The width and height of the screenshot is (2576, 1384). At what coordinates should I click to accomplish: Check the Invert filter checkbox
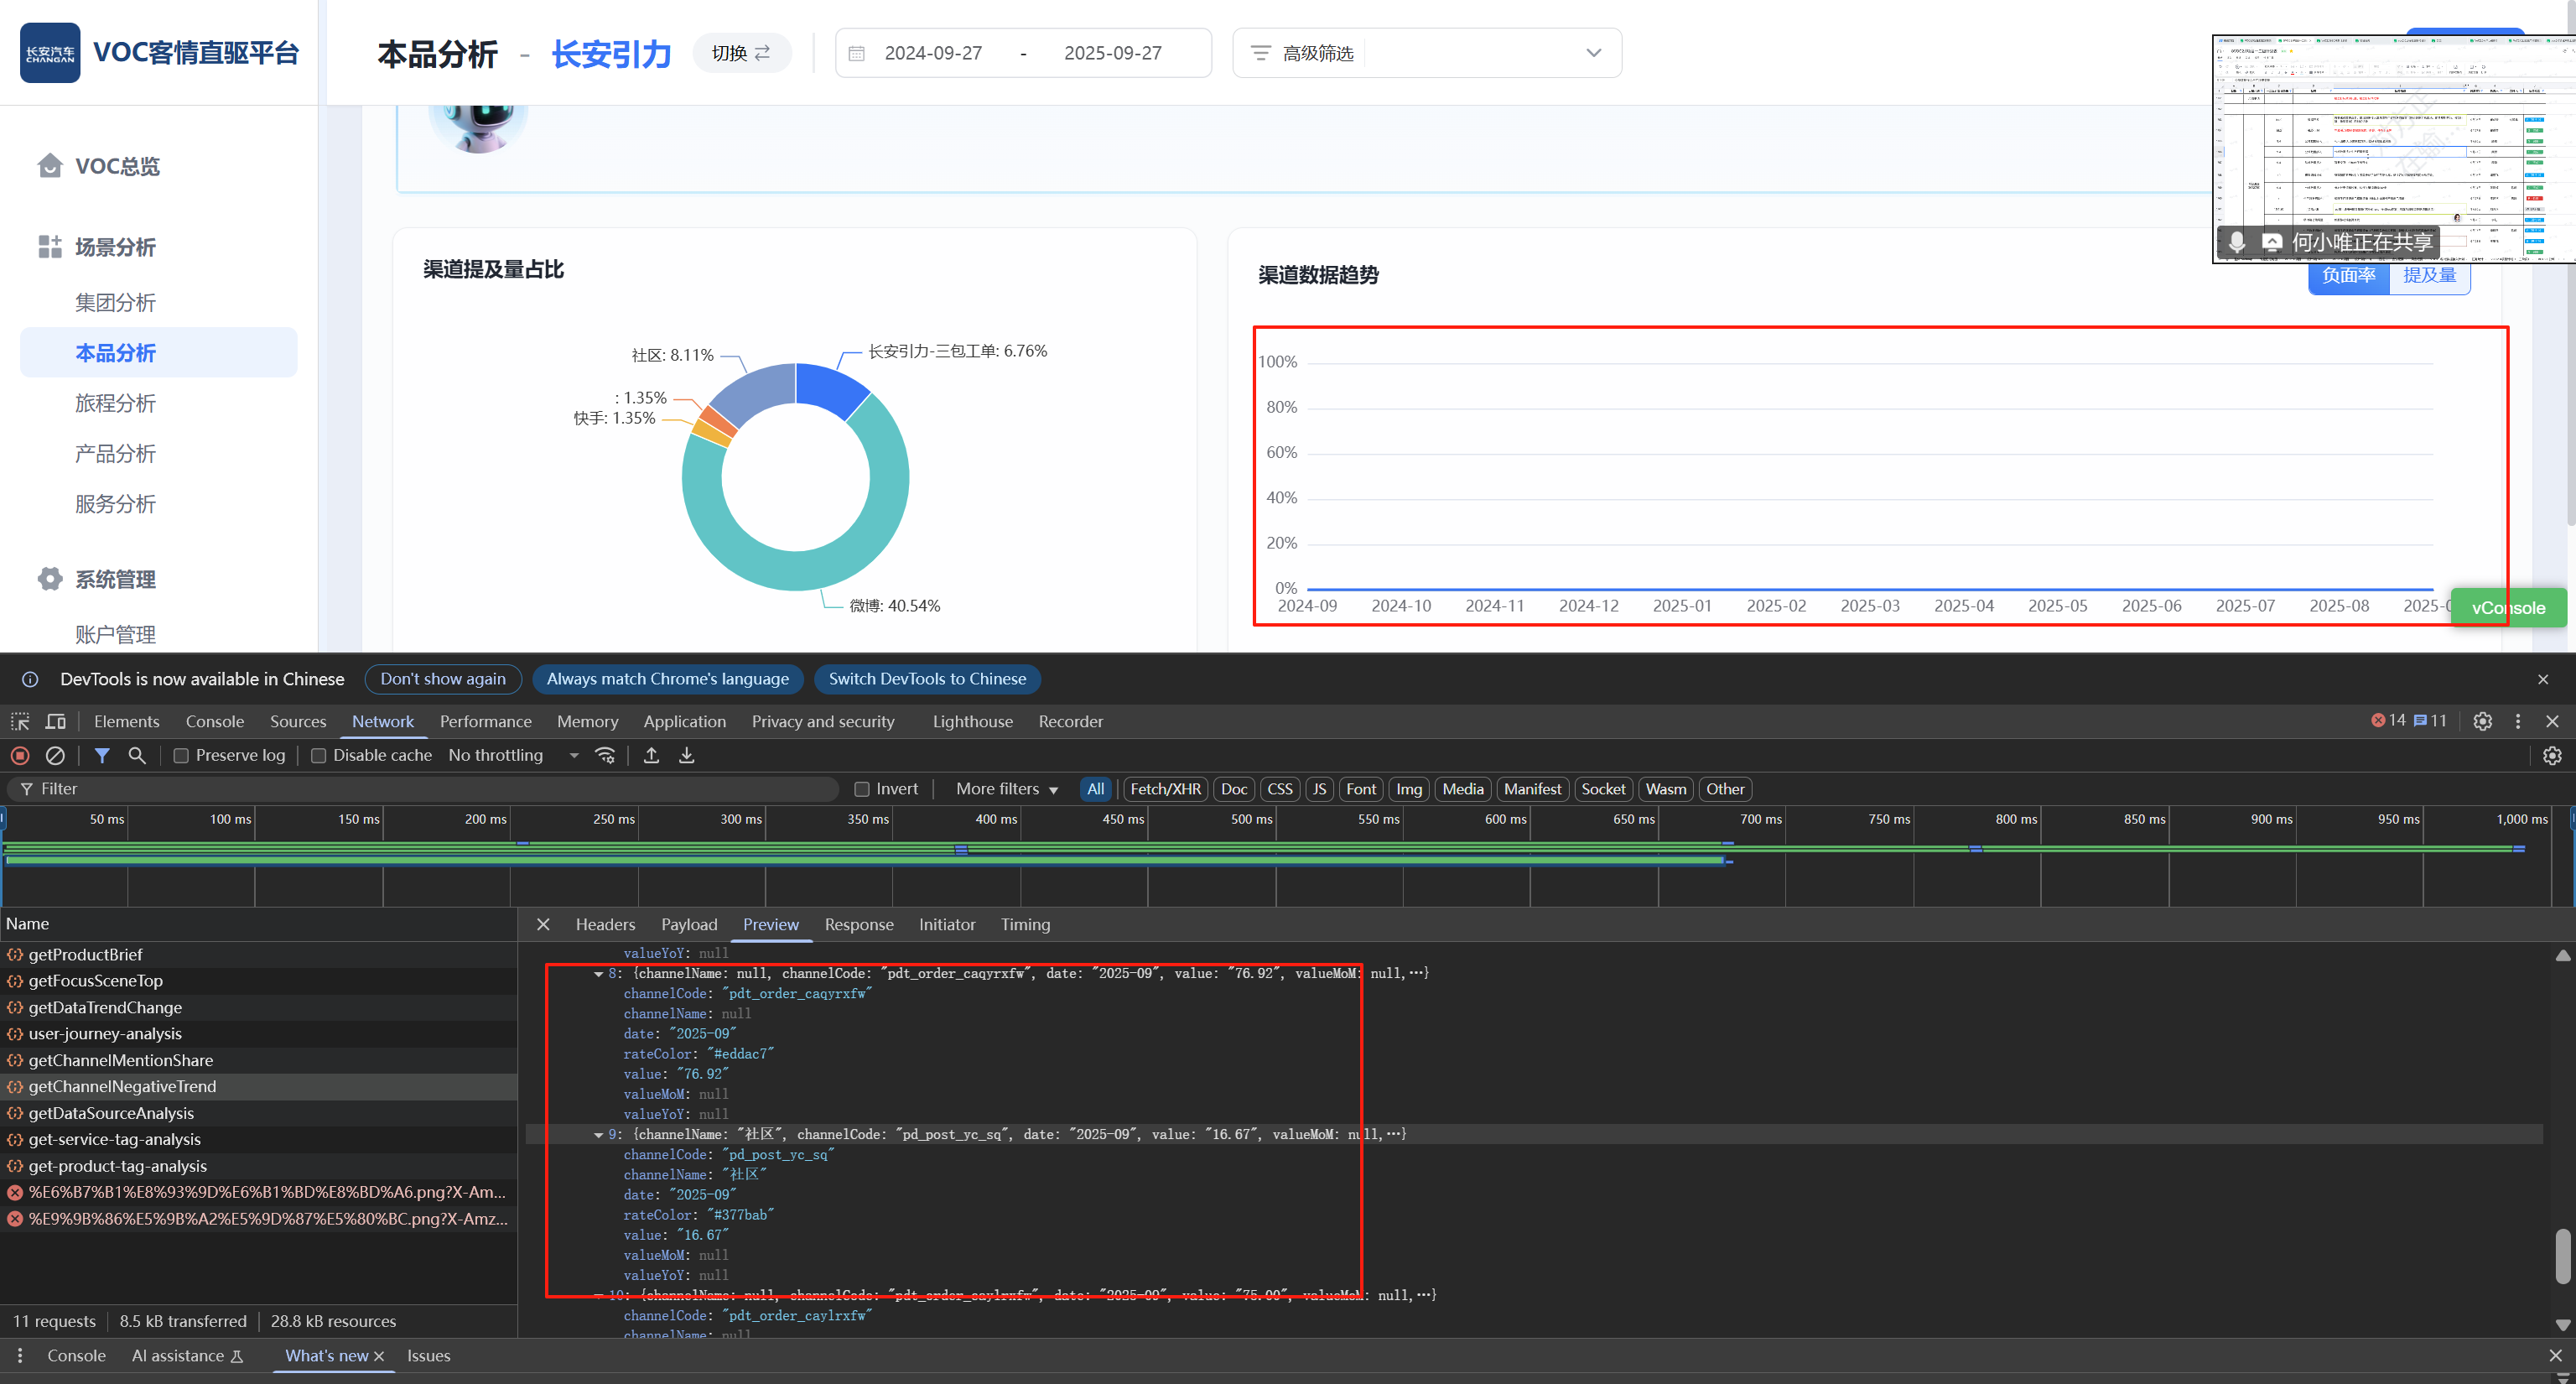(862, 789)
